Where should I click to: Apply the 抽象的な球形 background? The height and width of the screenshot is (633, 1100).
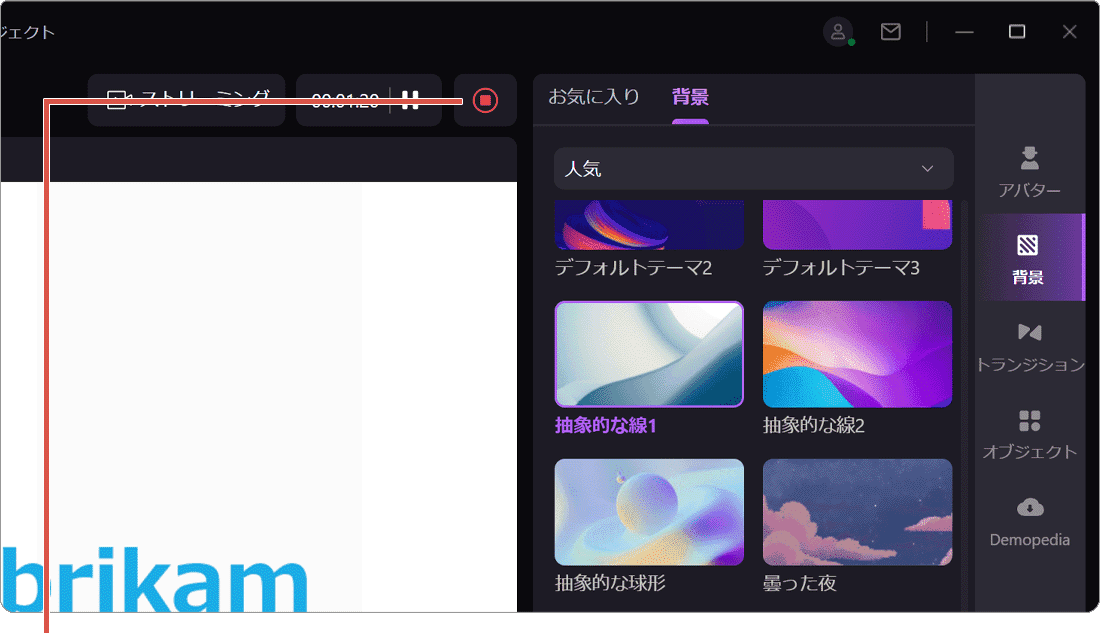[649, 511]
